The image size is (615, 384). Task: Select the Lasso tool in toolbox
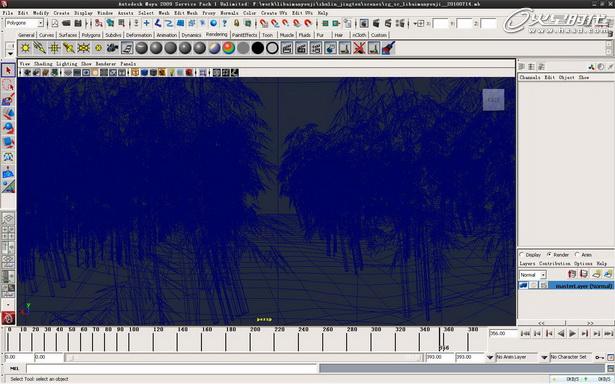coord(8,85)
